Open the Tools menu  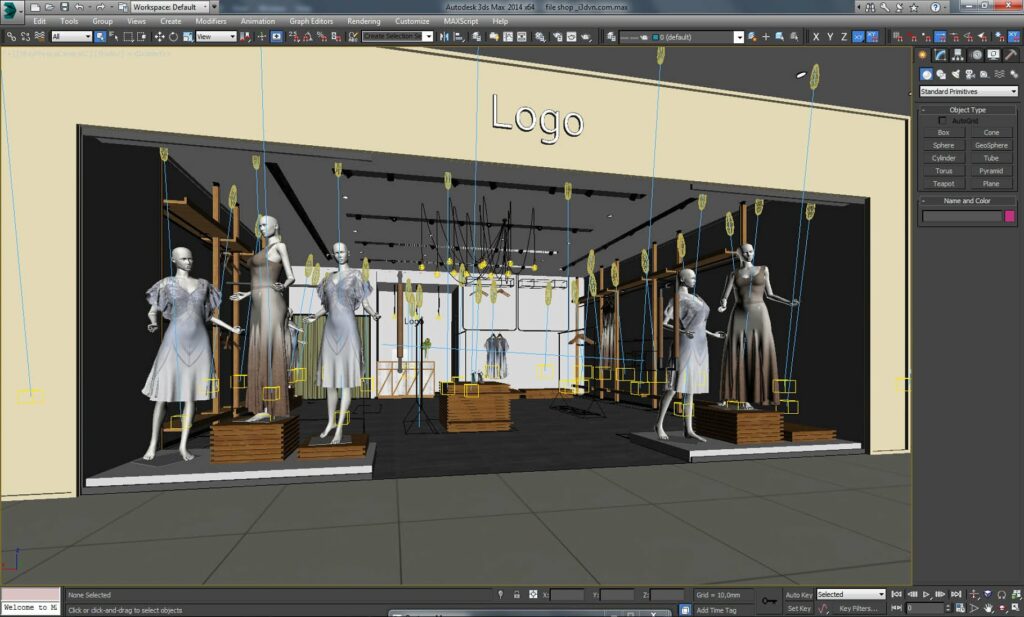coord(69,21)
